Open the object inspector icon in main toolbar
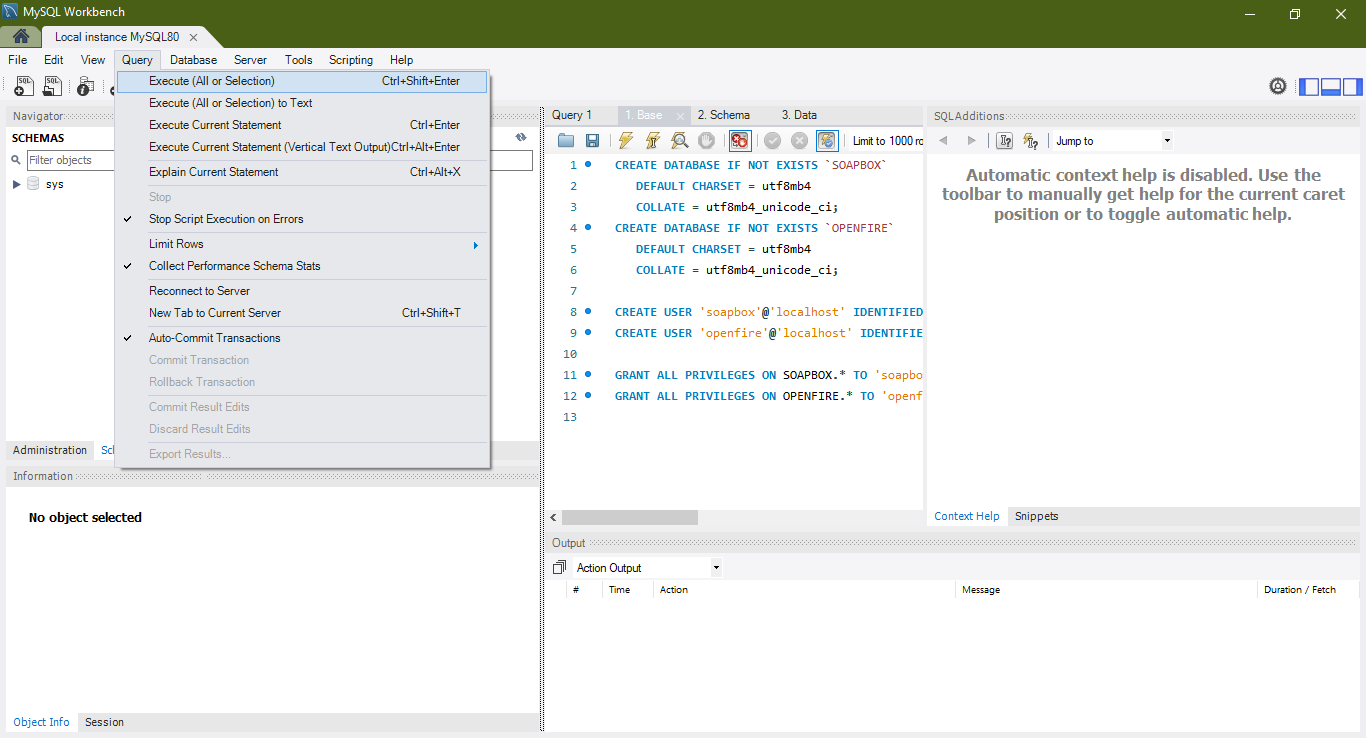 pos(85,87)
